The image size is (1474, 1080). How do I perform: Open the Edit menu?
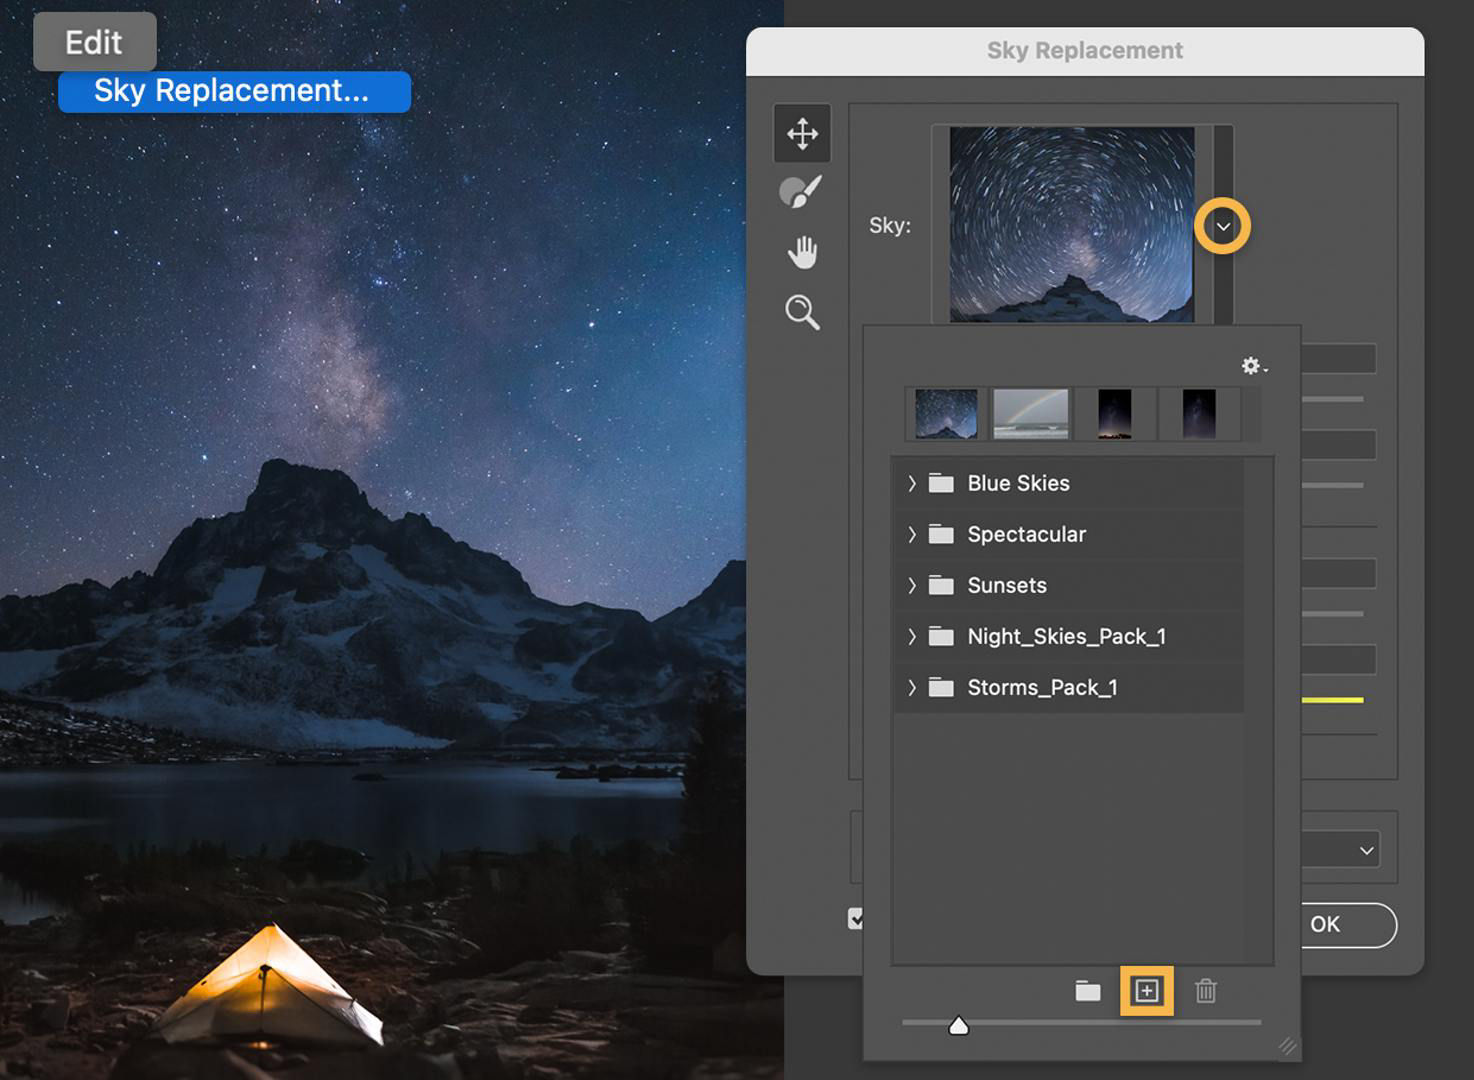coord(94,41)
